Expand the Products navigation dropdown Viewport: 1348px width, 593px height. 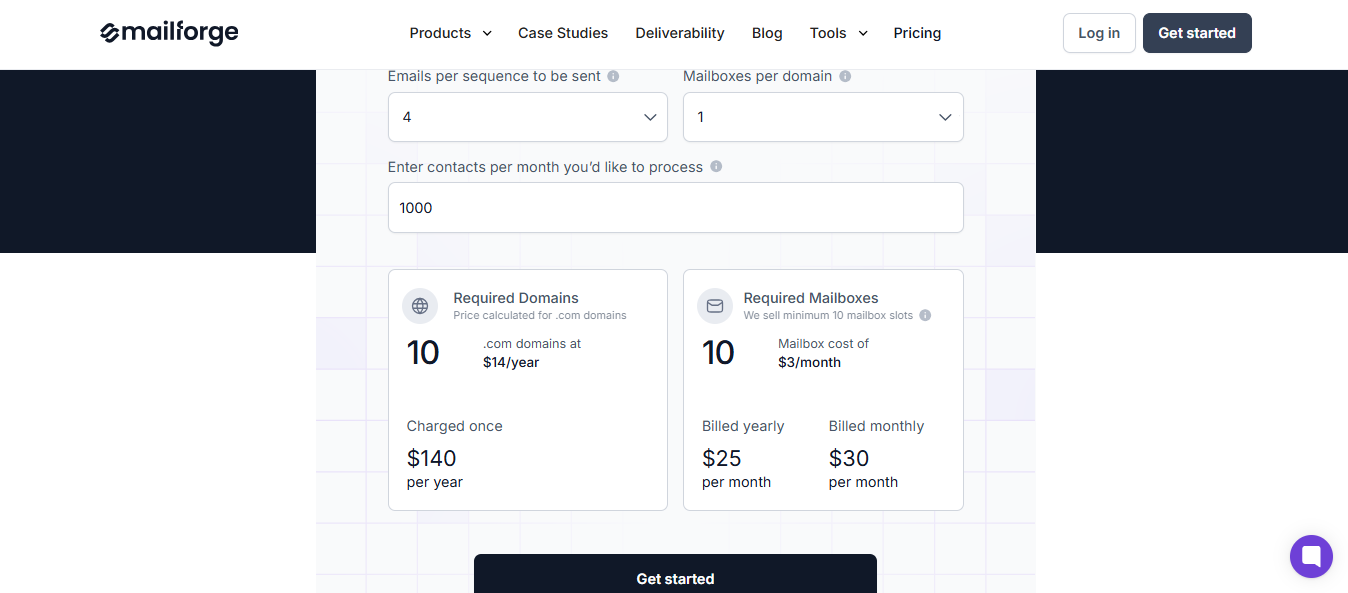(x=450, y=33)
